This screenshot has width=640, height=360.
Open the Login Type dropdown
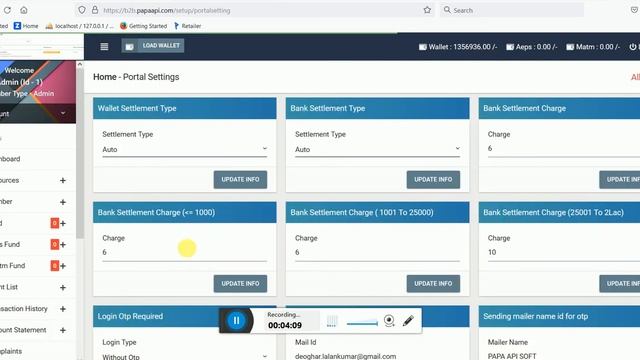pyautogui.click(x=184, y=356)
